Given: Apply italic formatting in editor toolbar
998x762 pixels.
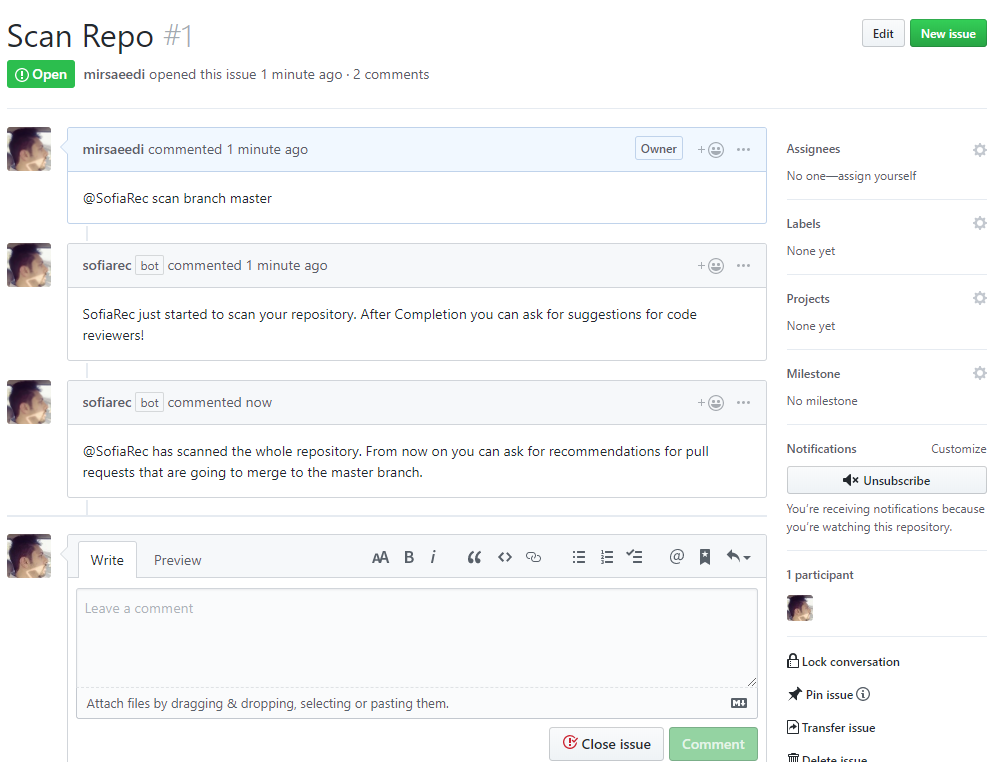Looking at the screenshot, I should (x=433, y=558).
